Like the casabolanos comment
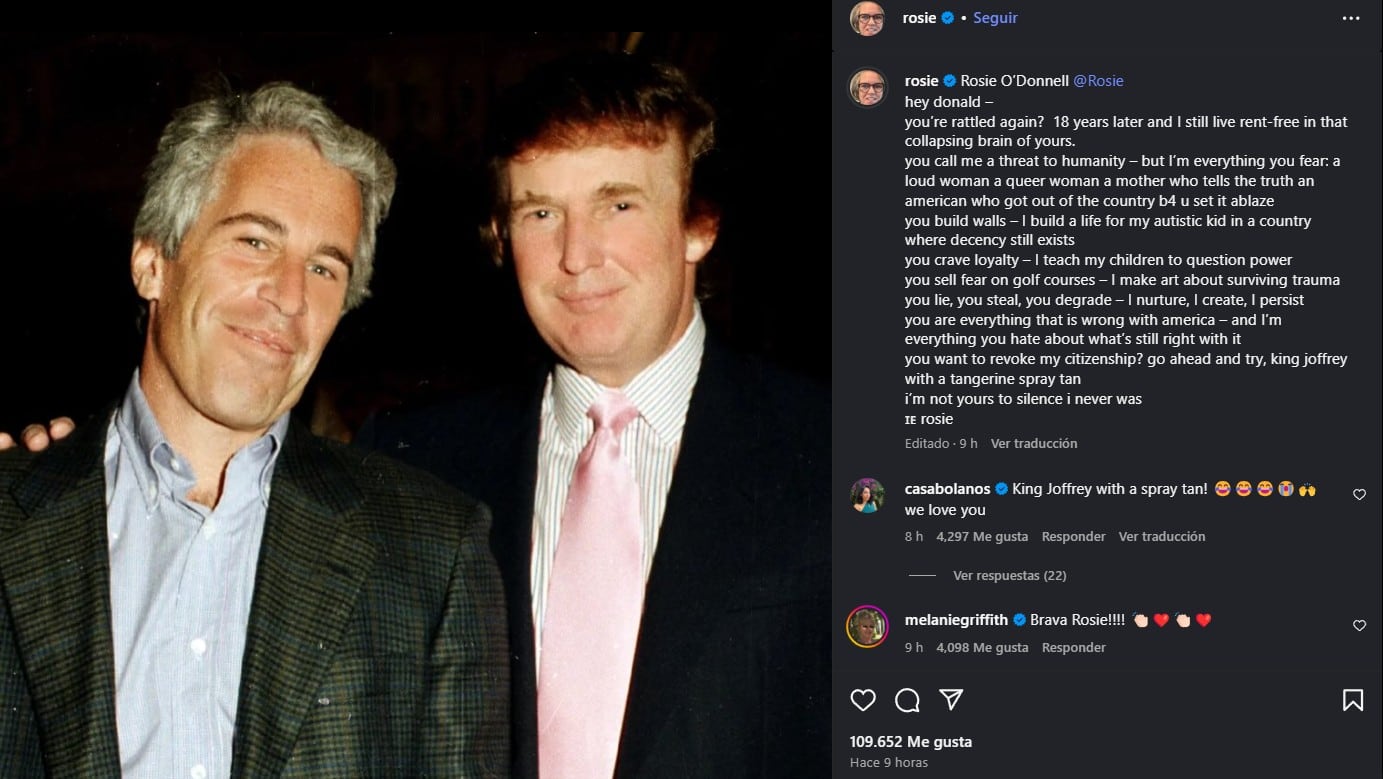The height and width of the screenshot is (779, 1383). (1359, 494)
